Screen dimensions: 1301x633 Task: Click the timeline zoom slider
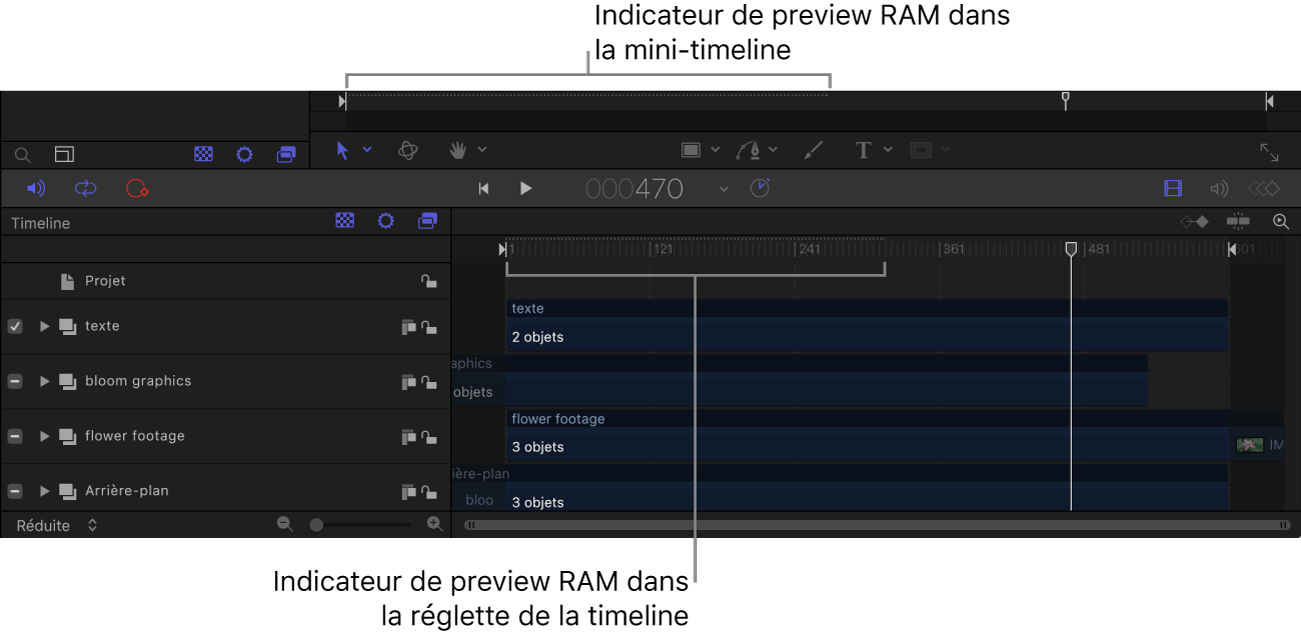pyautogui.click(x=315, y=524)
